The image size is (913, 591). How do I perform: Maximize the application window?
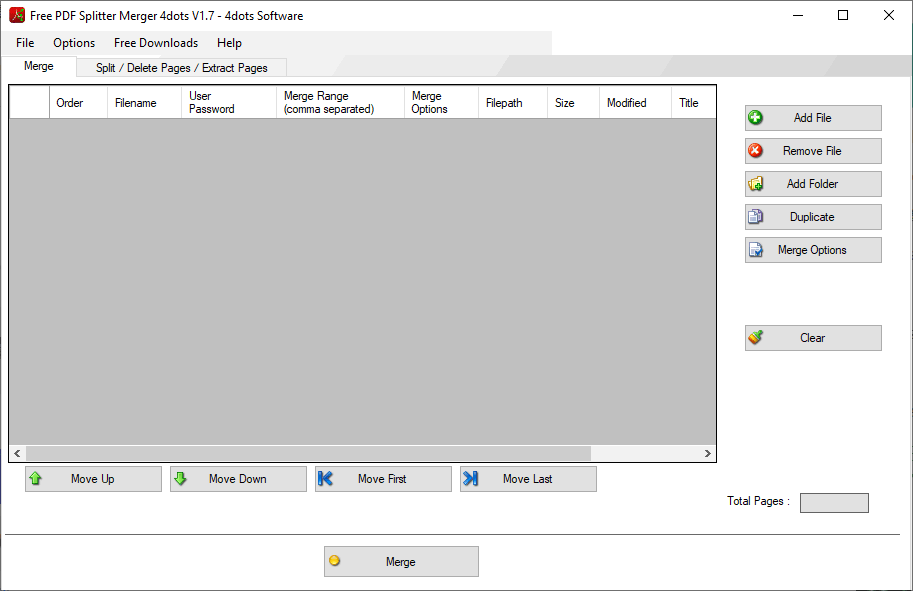click(843, 15)
